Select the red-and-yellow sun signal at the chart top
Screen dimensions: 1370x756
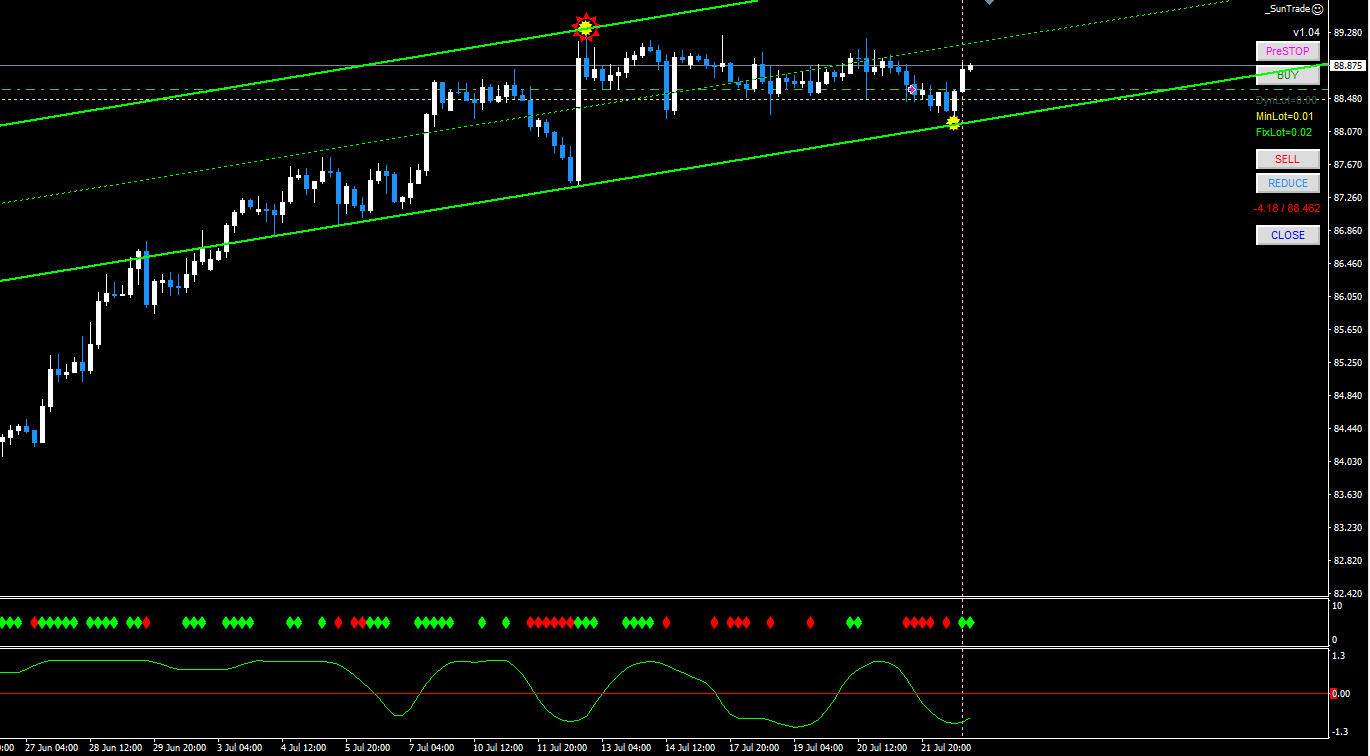pos(585,27)
